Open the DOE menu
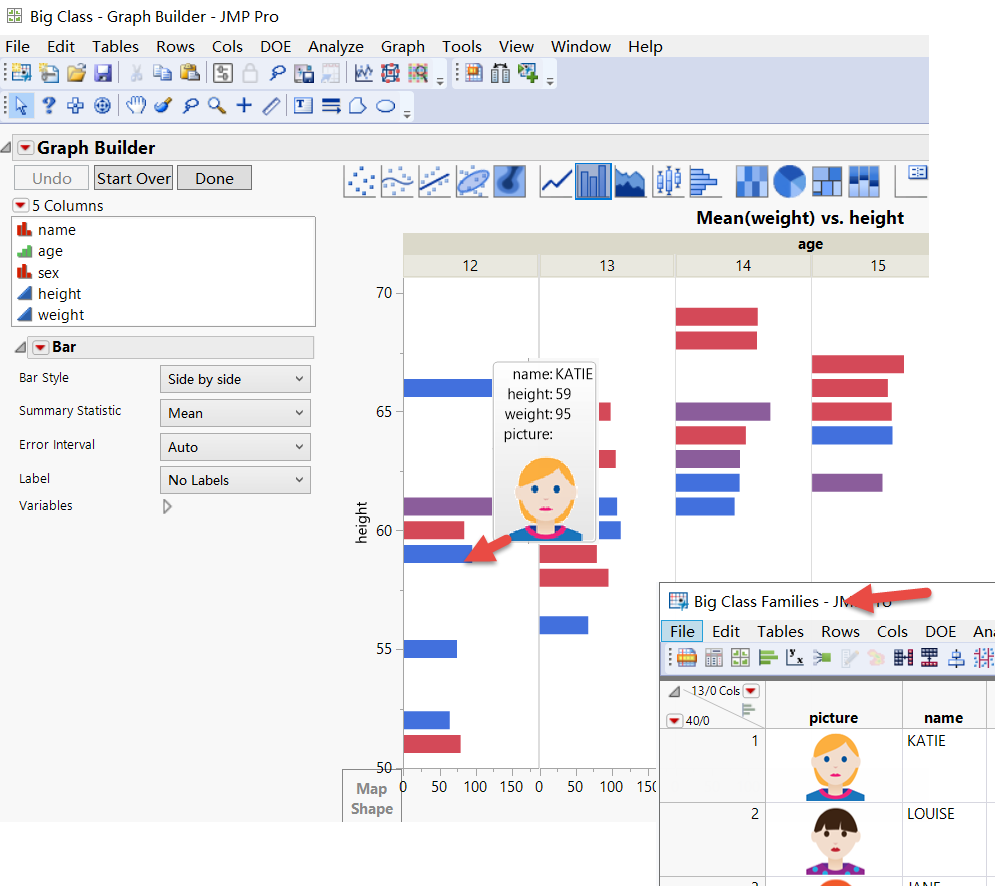This screenshot has height=886, width=995. (275, 46)
